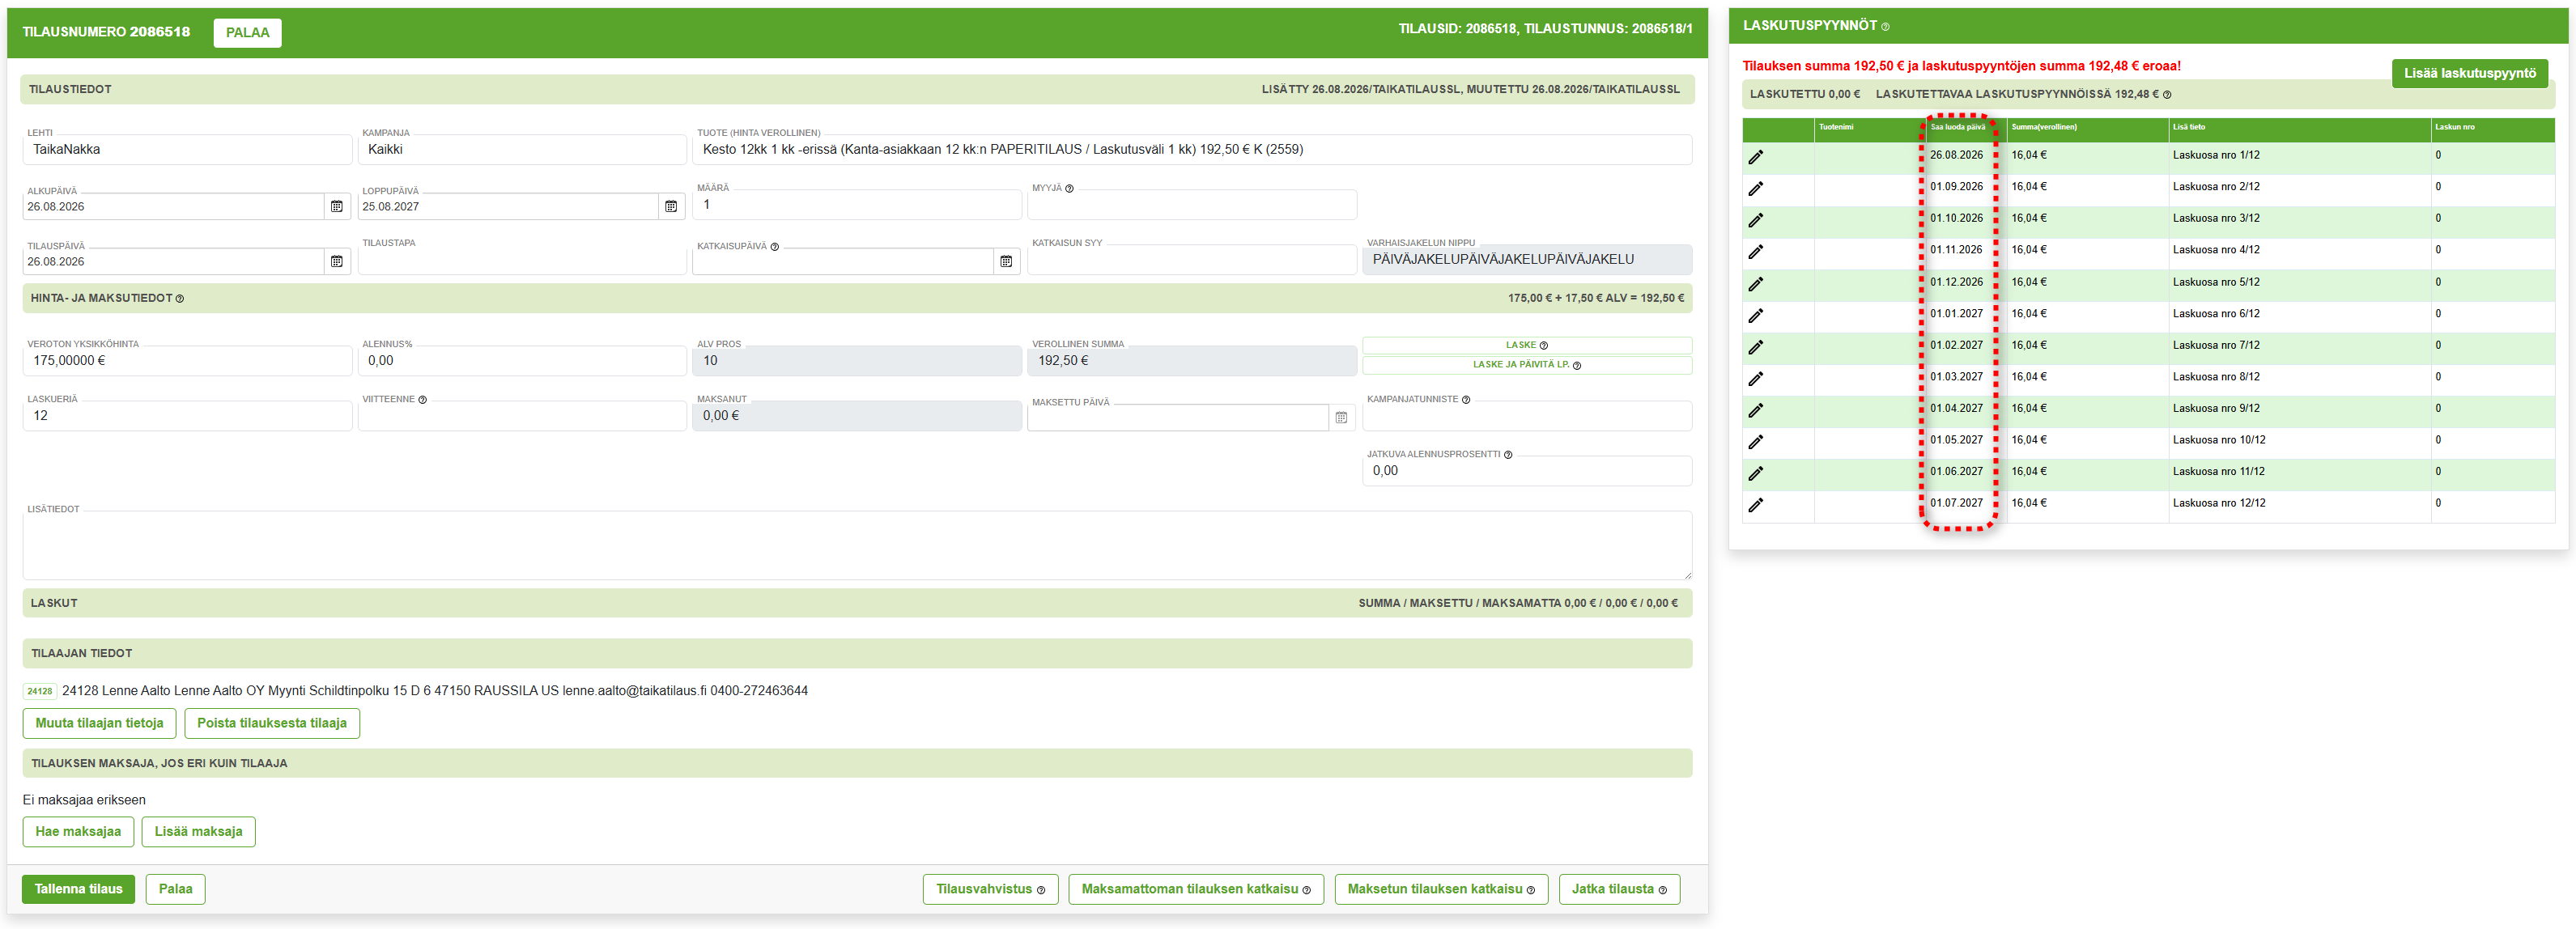Edit invoice row Laskuosa nro 7/12 pencil
The image size is (2576, 929).
pos(1755,347)
